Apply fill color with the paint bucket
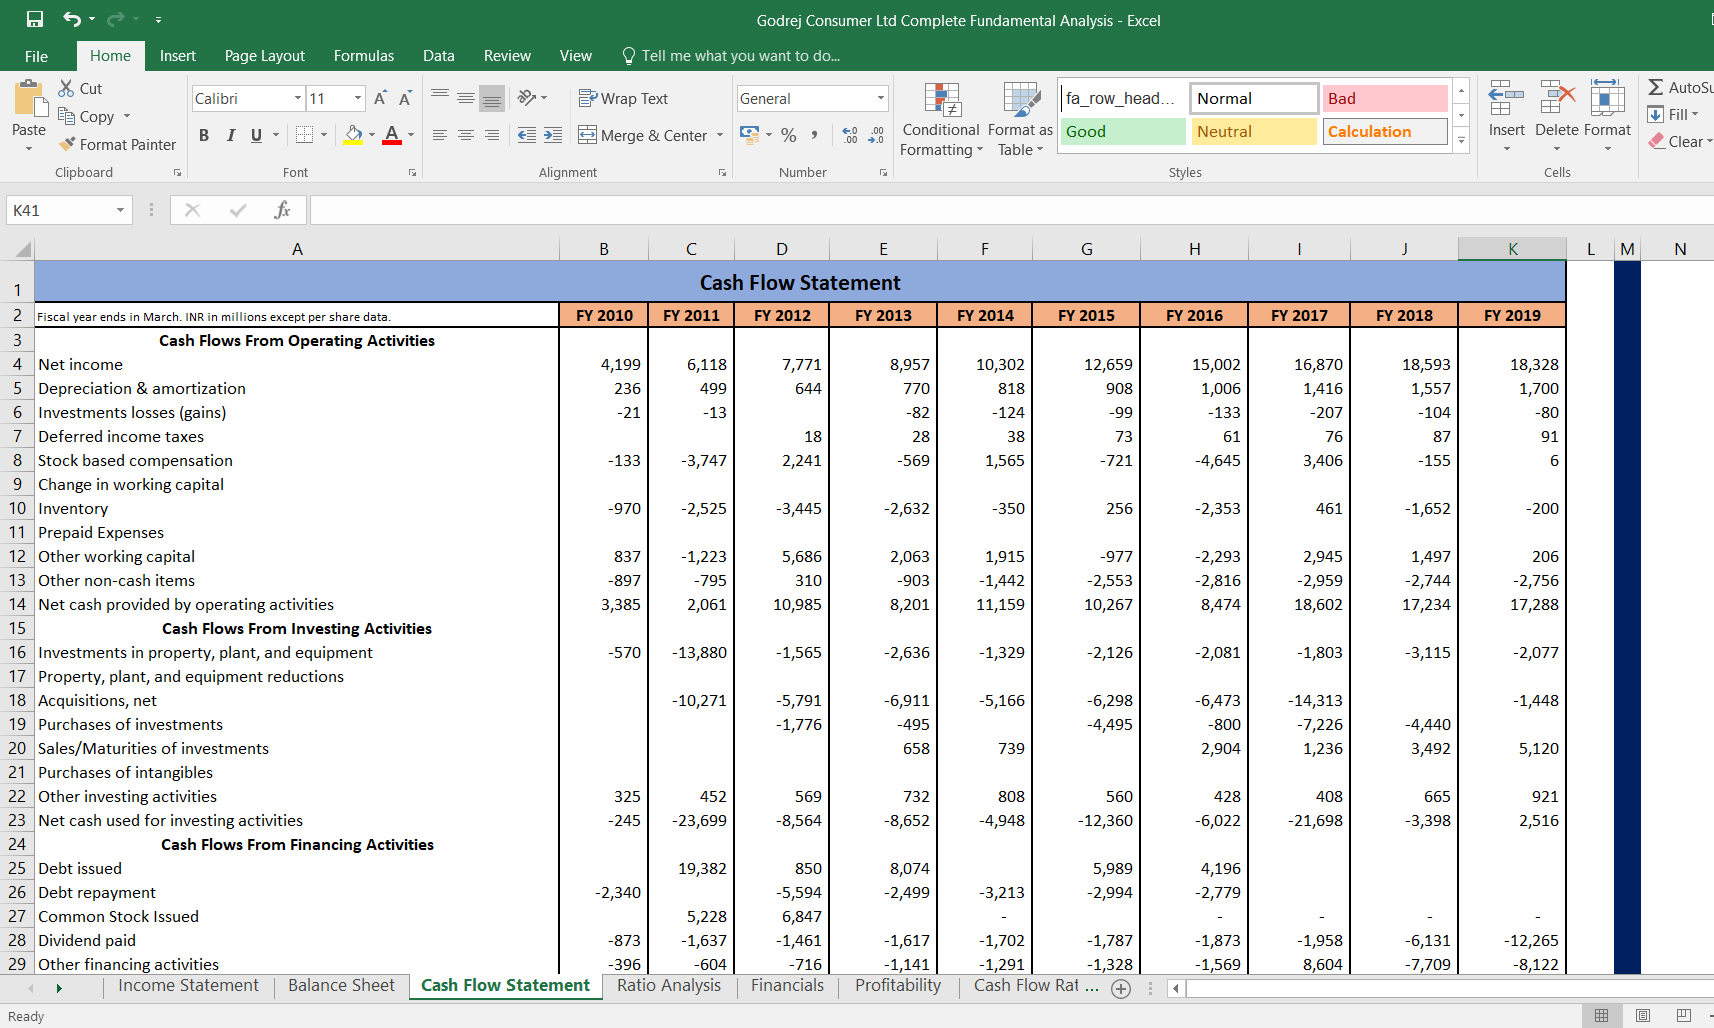 click(353, 134)
